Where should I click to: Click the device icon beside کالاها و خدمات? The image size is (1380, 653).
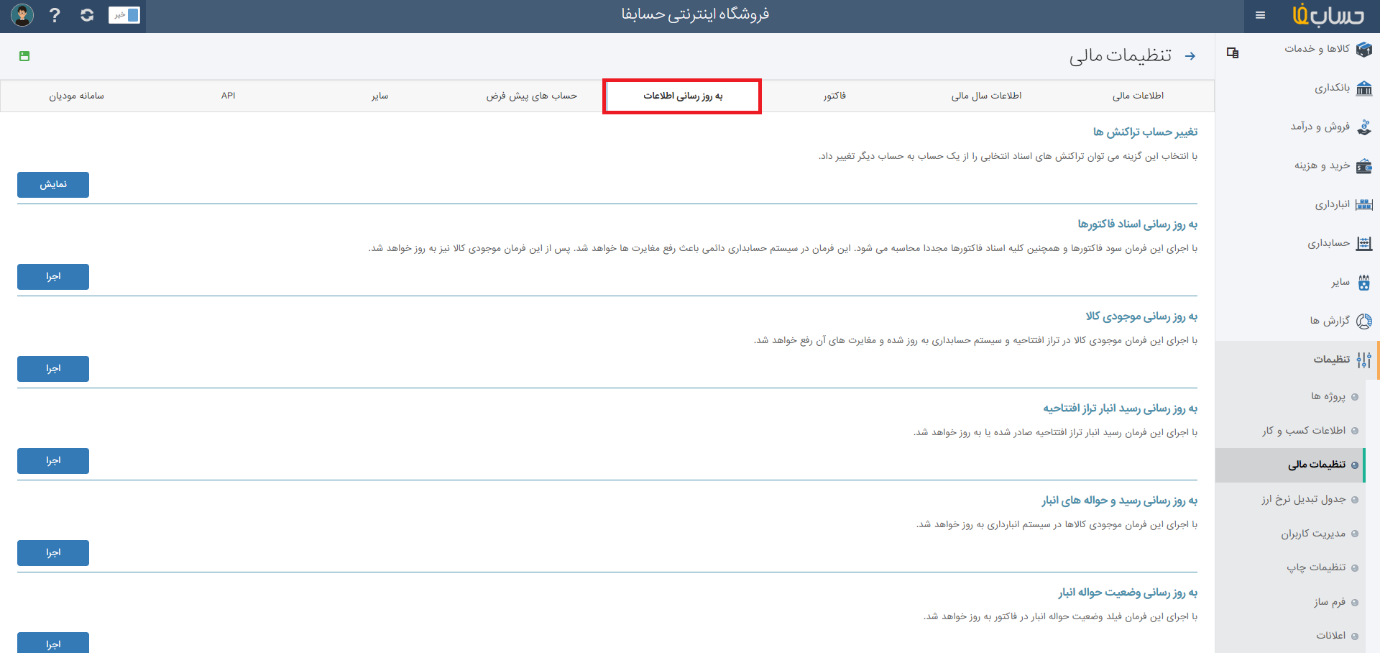click(x=1233, y=52)
